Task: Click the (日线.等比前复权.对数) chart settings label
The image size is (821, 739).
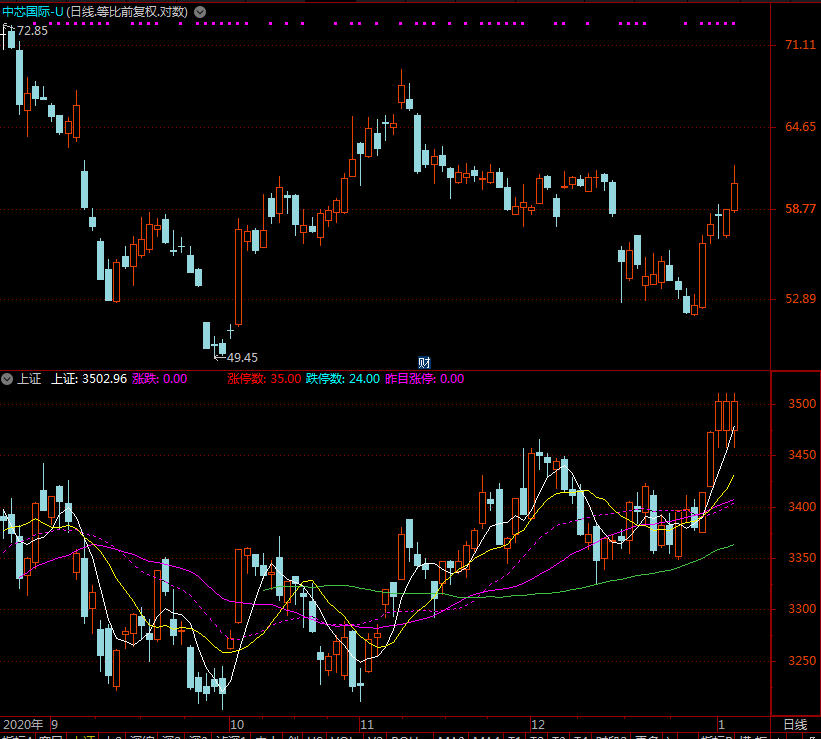Action: click(x=127, y=12)
